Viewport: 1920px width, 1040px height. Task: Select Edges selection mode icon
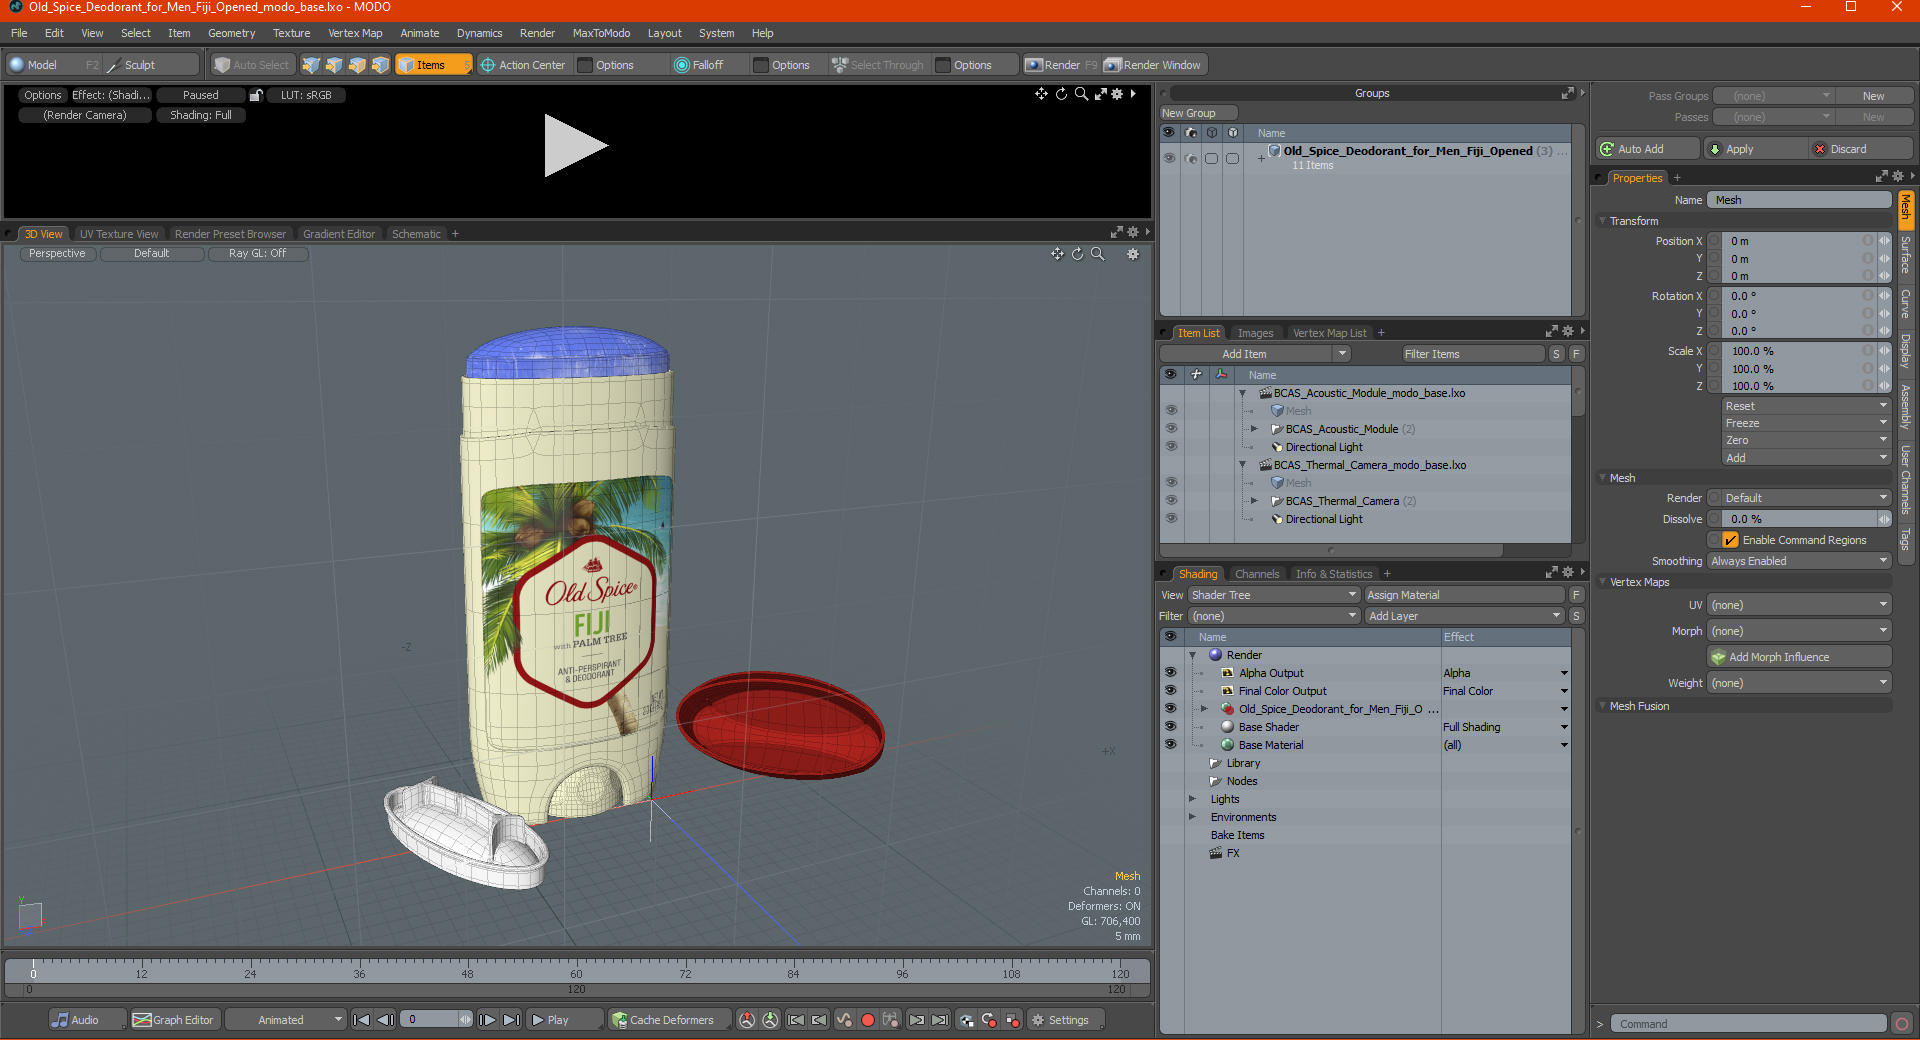pos(334,65)
